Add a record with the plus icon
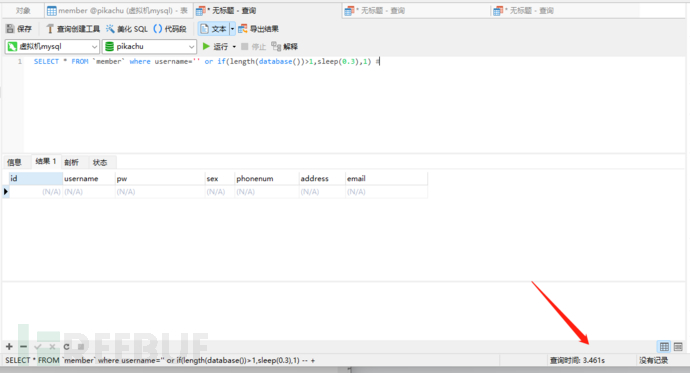 click(x=9, y=347)
